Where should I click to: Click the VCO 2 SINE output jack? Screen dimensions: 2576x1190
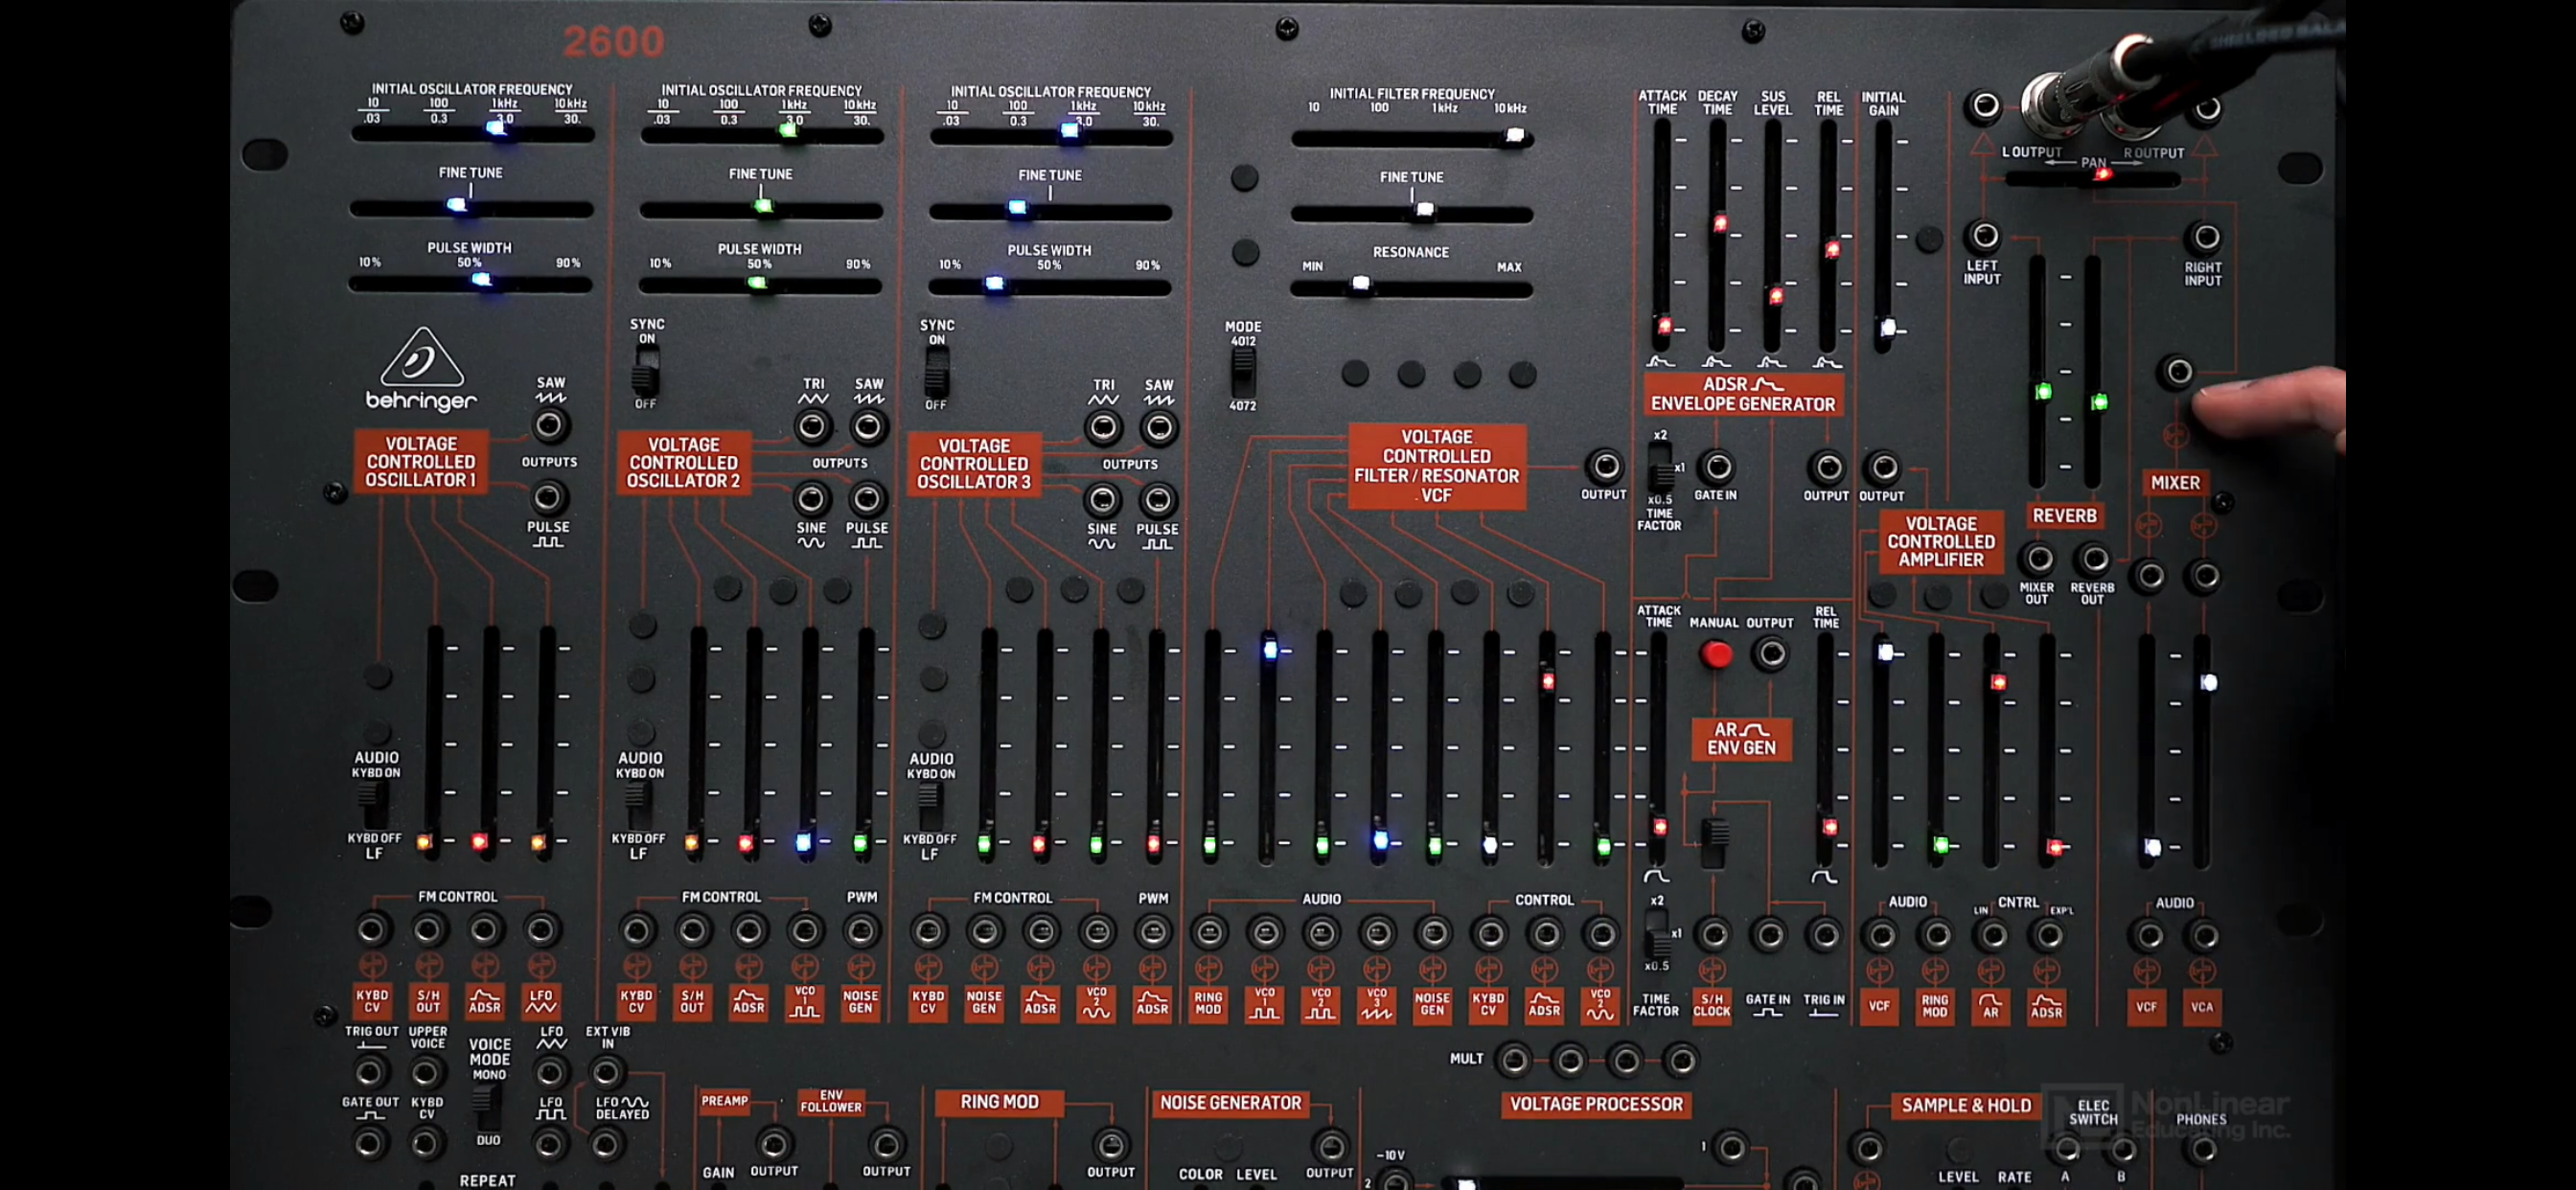[812, 499]
